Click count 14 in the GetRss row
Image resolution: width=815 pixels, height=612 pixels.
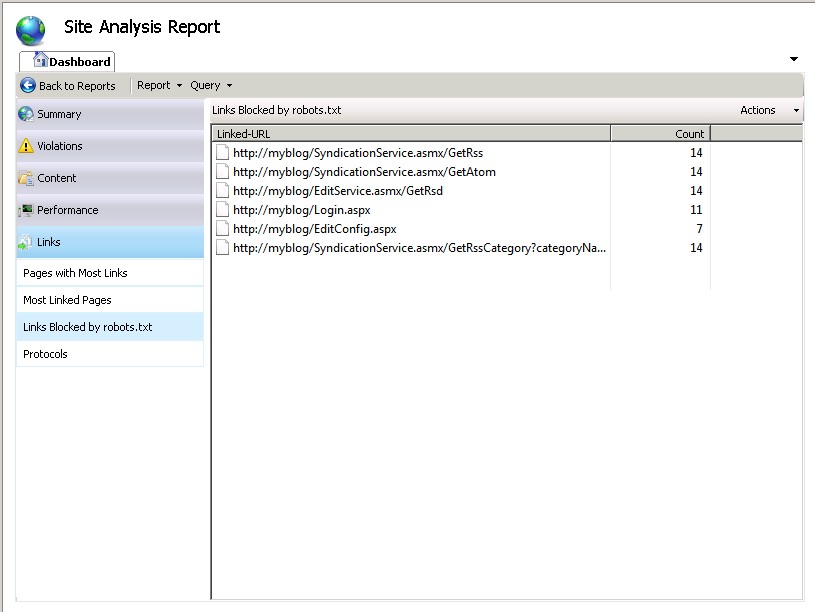[696, 153]
